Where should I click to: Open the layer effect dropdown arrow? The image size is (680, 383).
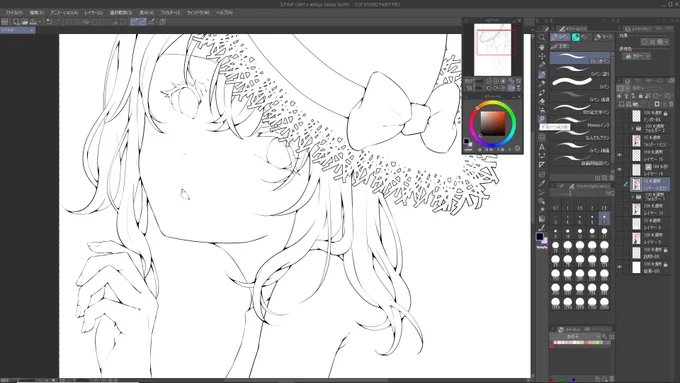[x=666, y=42]
